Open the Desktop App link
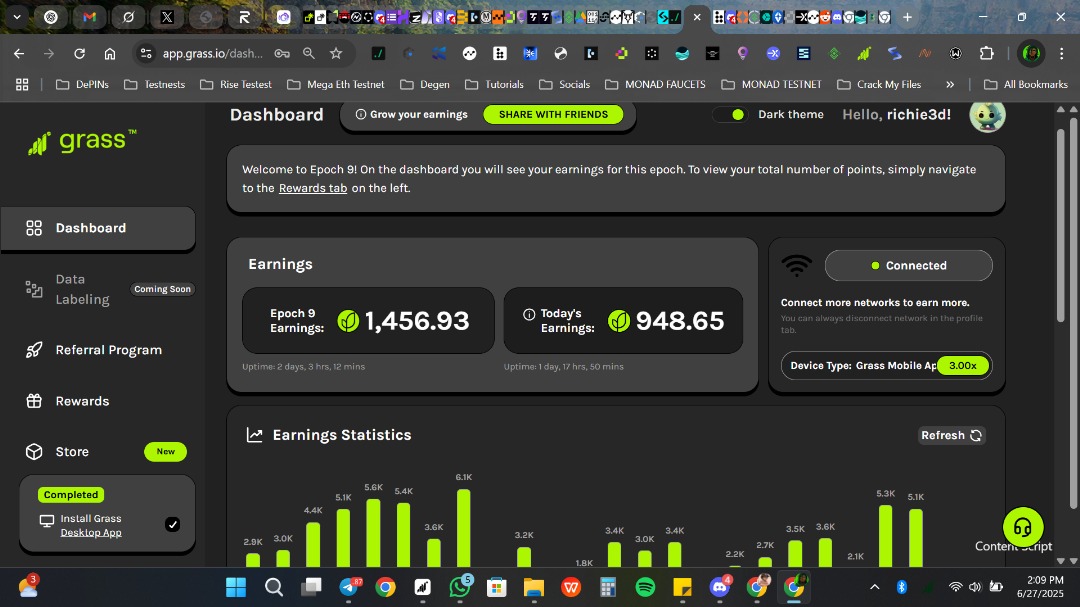The image size is (1080, 607). [x=91, y=533]
